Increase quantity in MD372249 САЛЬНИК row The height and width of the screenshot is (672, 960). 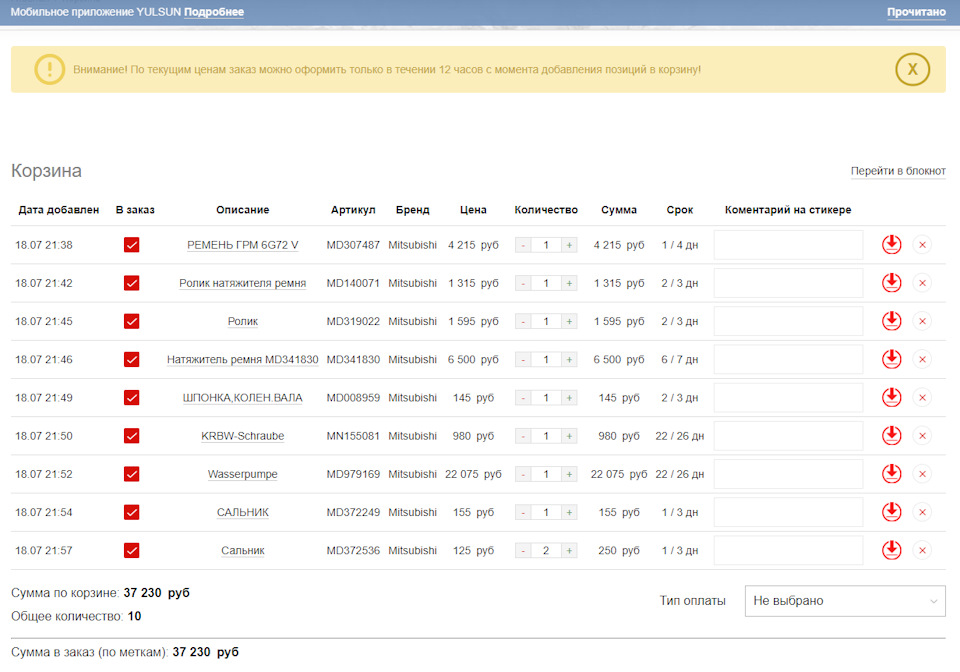[569, 512]
